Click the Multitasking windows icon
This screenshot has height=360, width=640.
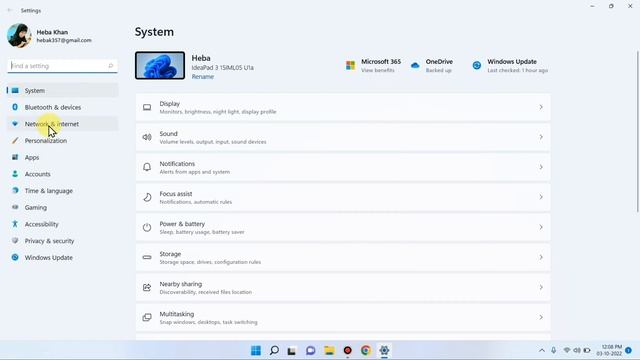147,318
